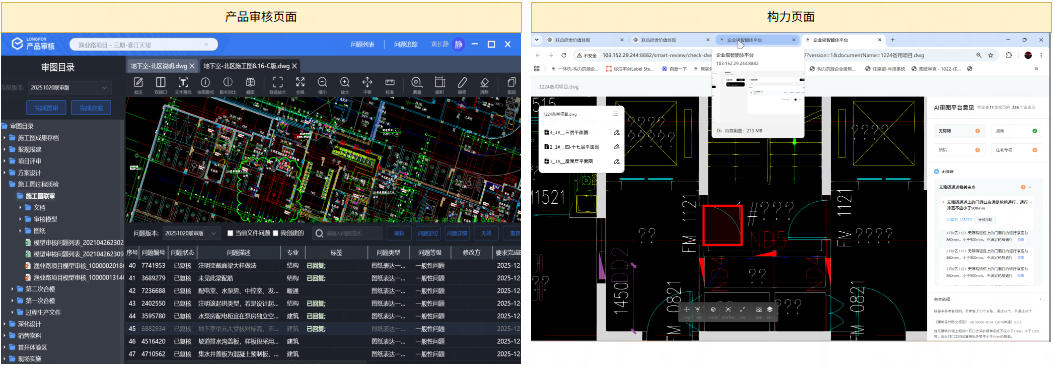The height and width of the screenshot is (365, 1054).
Task: Click the 完成交底 button
Action: (91, 108)
